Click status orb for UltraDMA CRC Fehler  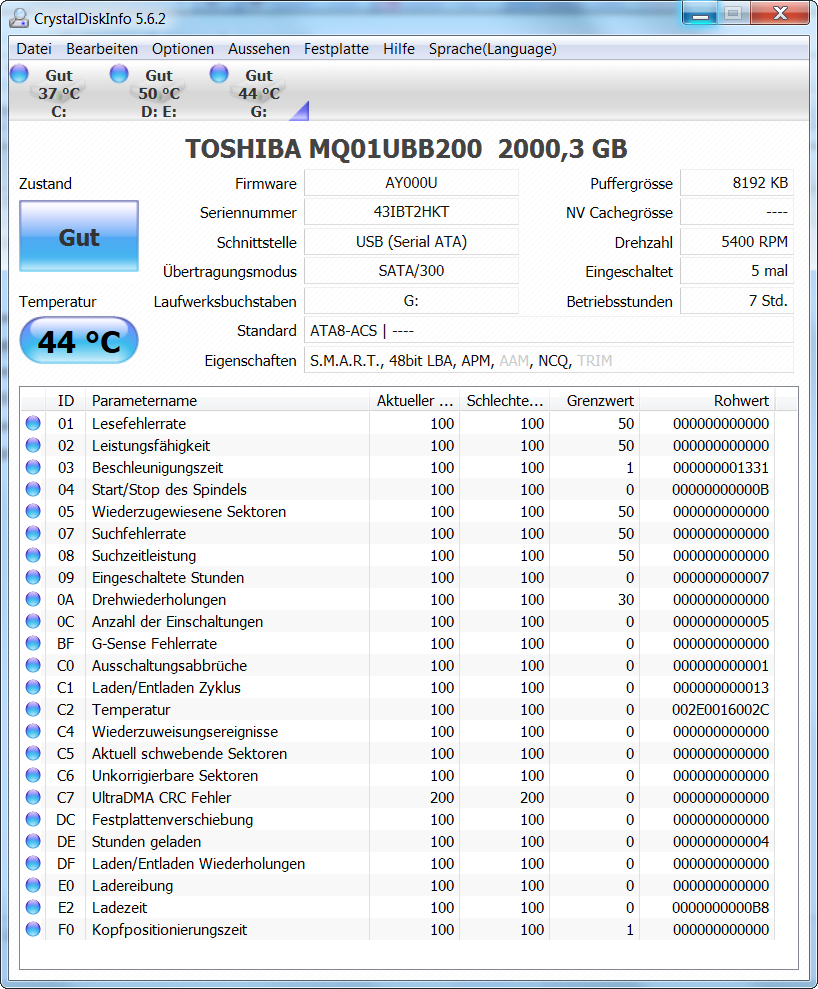click(x=33, y=797)
